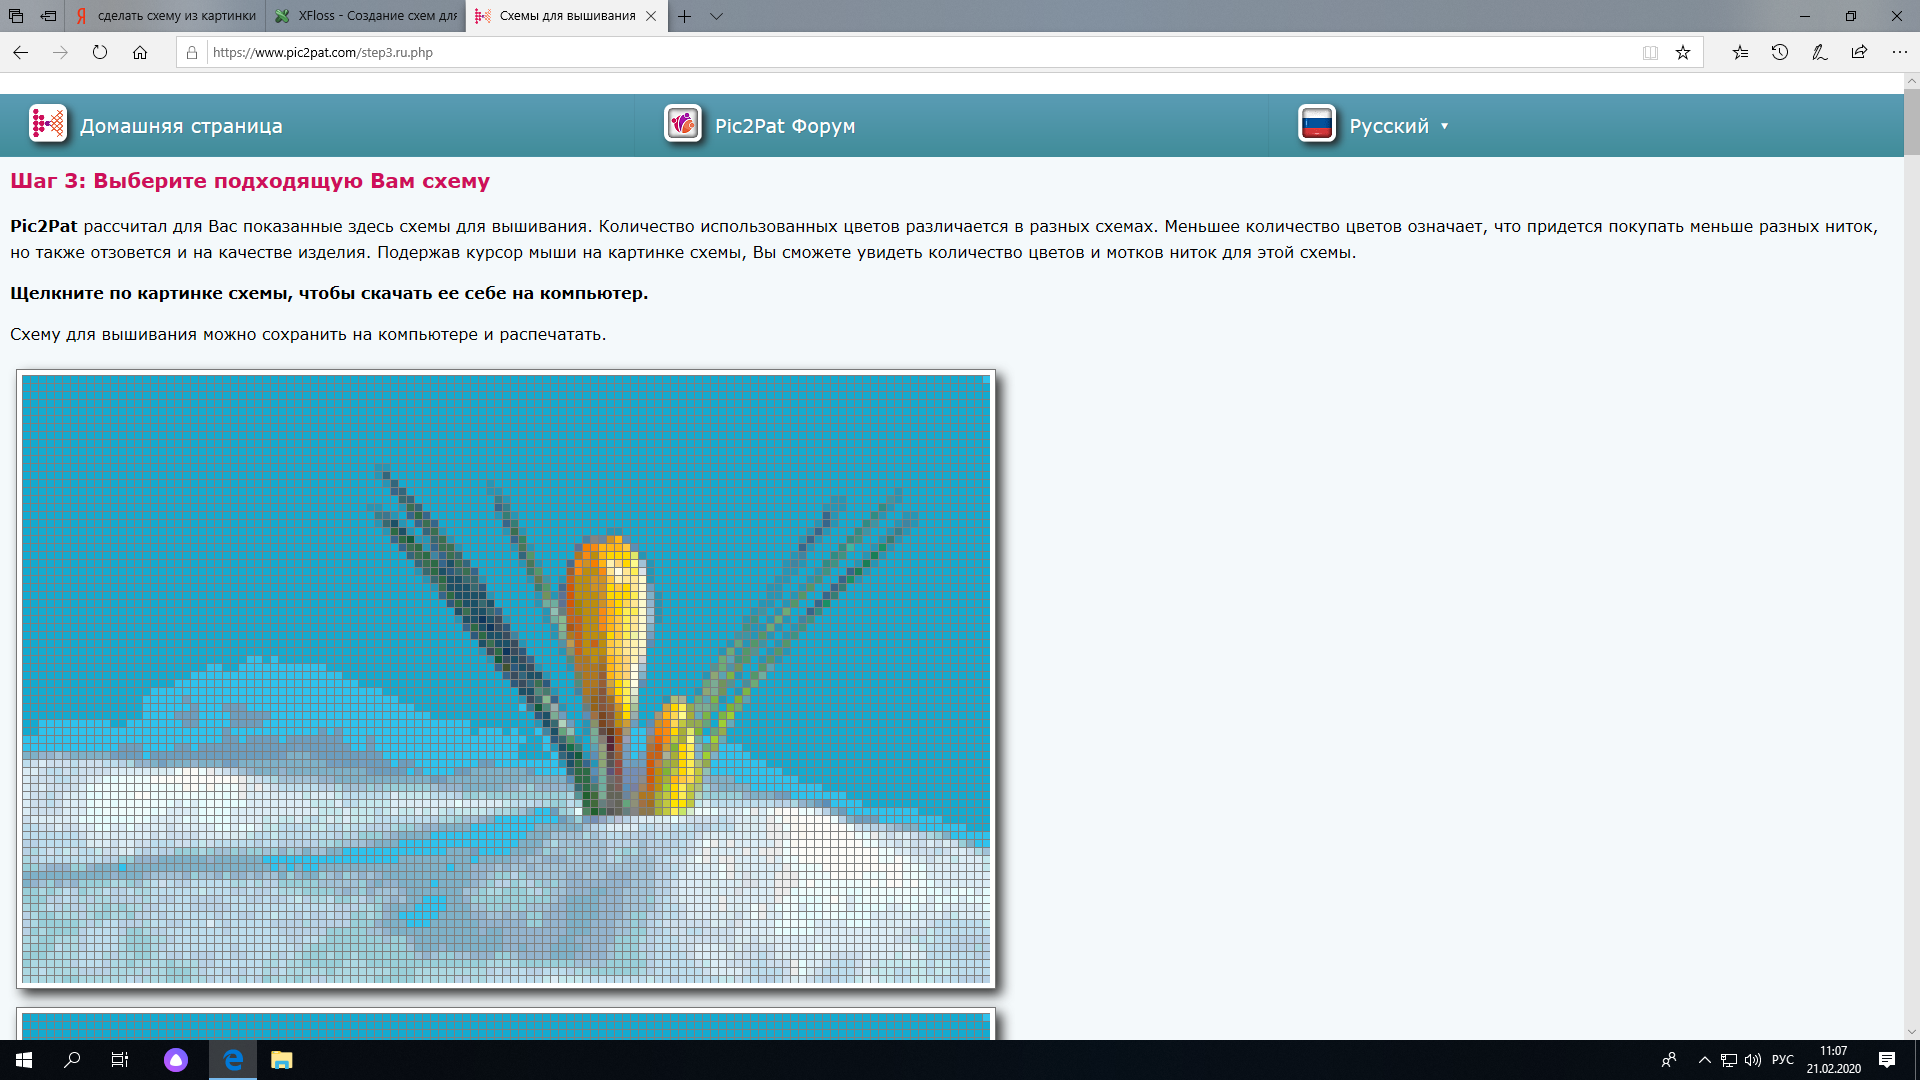1920x1080 pixels.
Task: Click the Pic2Pat home page logo icon
Action: pyautogui.click(x=47, y=124)
